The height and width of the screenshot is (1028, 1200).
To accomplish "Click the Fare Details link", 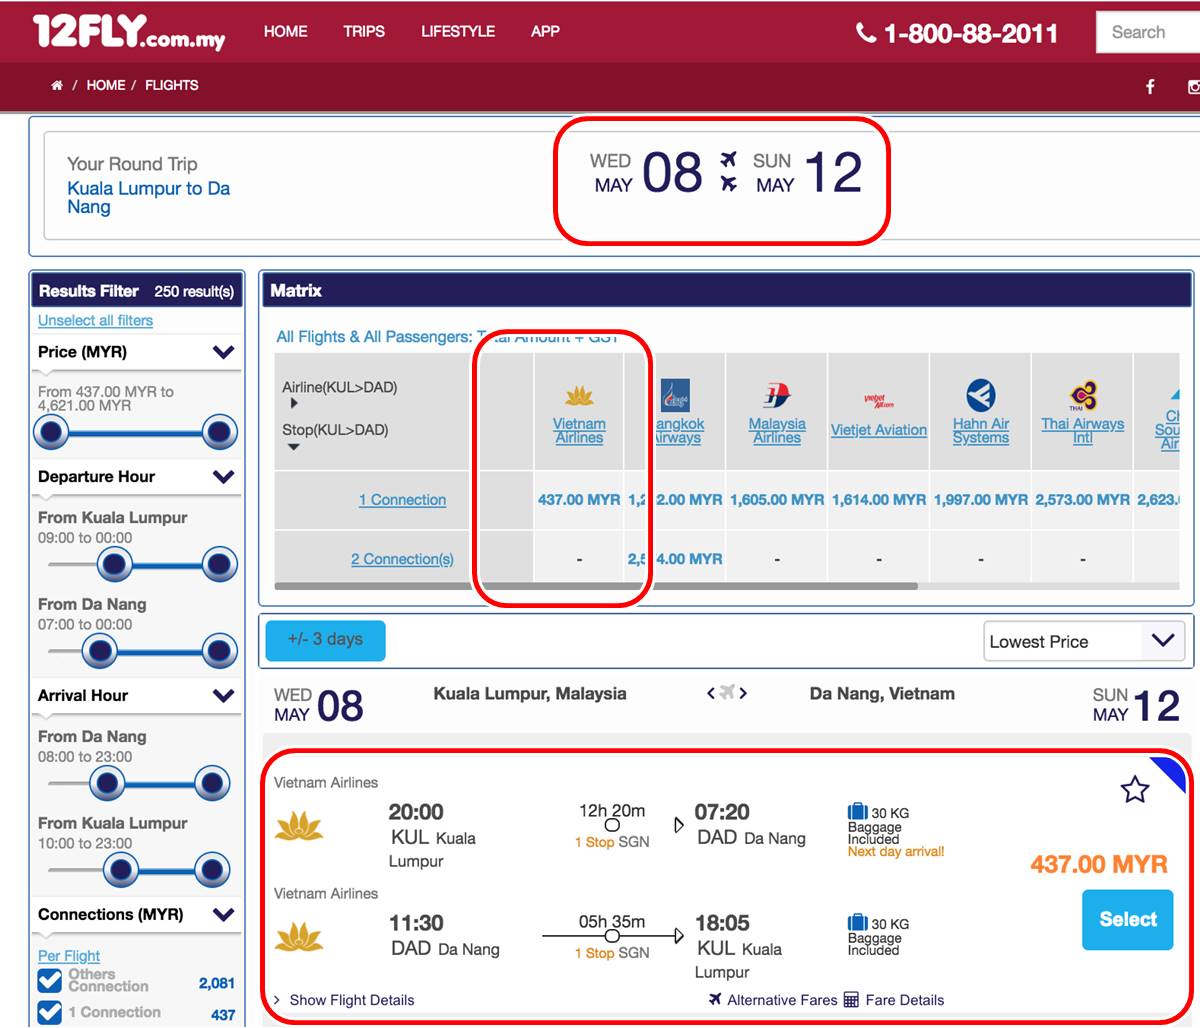I will pos(905,1000).
